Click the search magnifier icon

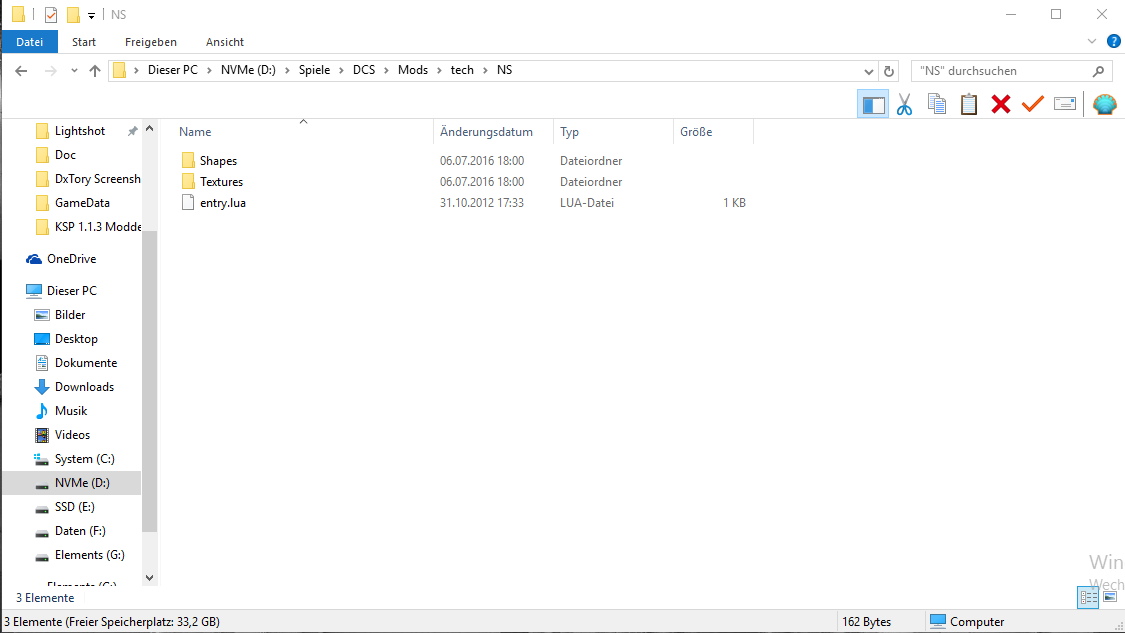(x=1098, y=71)
